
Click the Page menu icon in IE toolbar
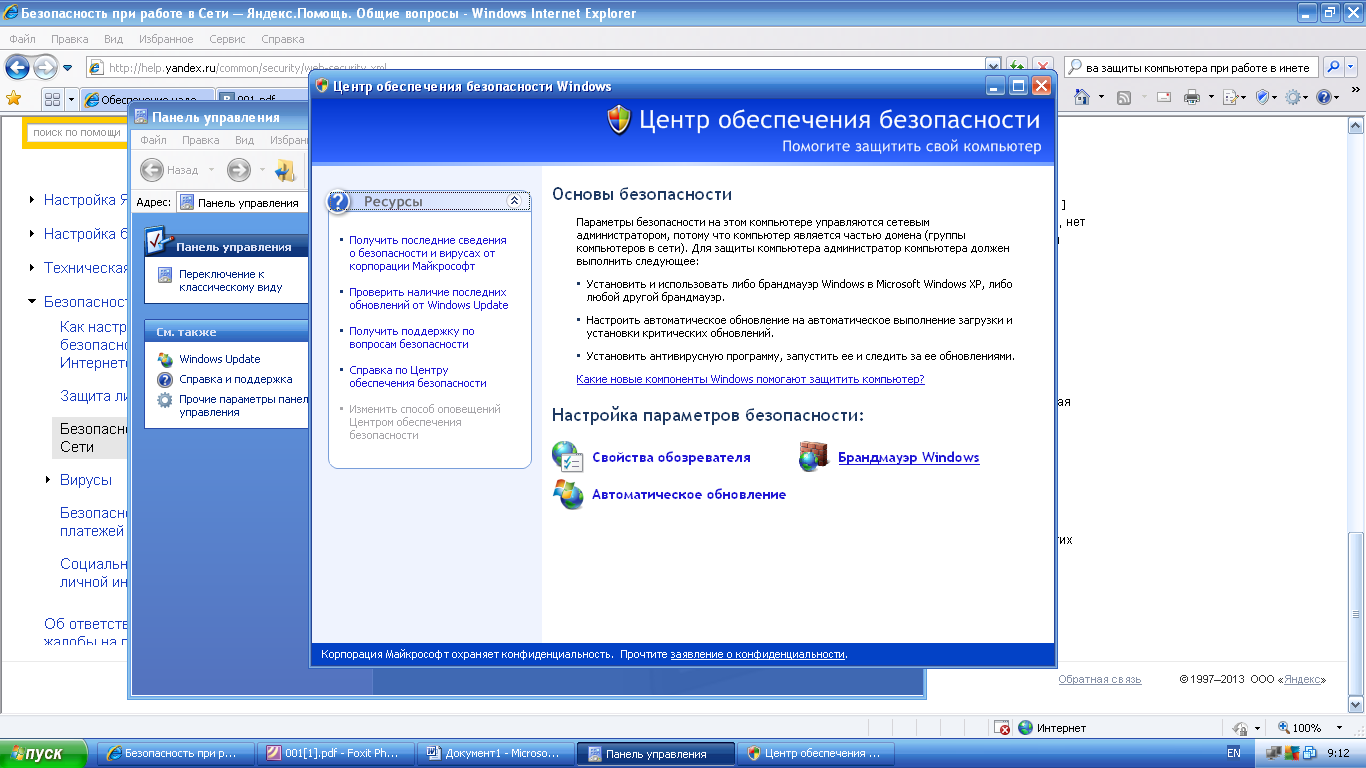(1230, 97)
